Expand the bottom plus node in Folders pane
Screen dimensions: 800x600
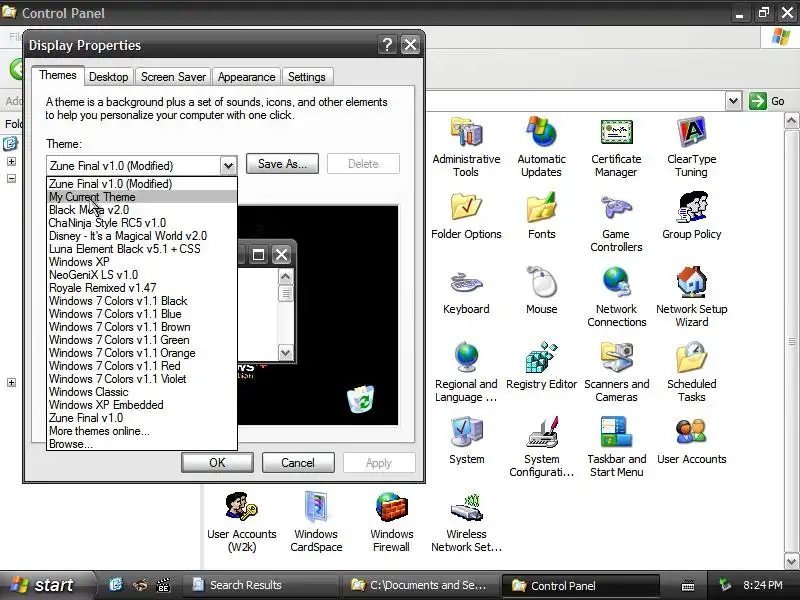[11, 383]
